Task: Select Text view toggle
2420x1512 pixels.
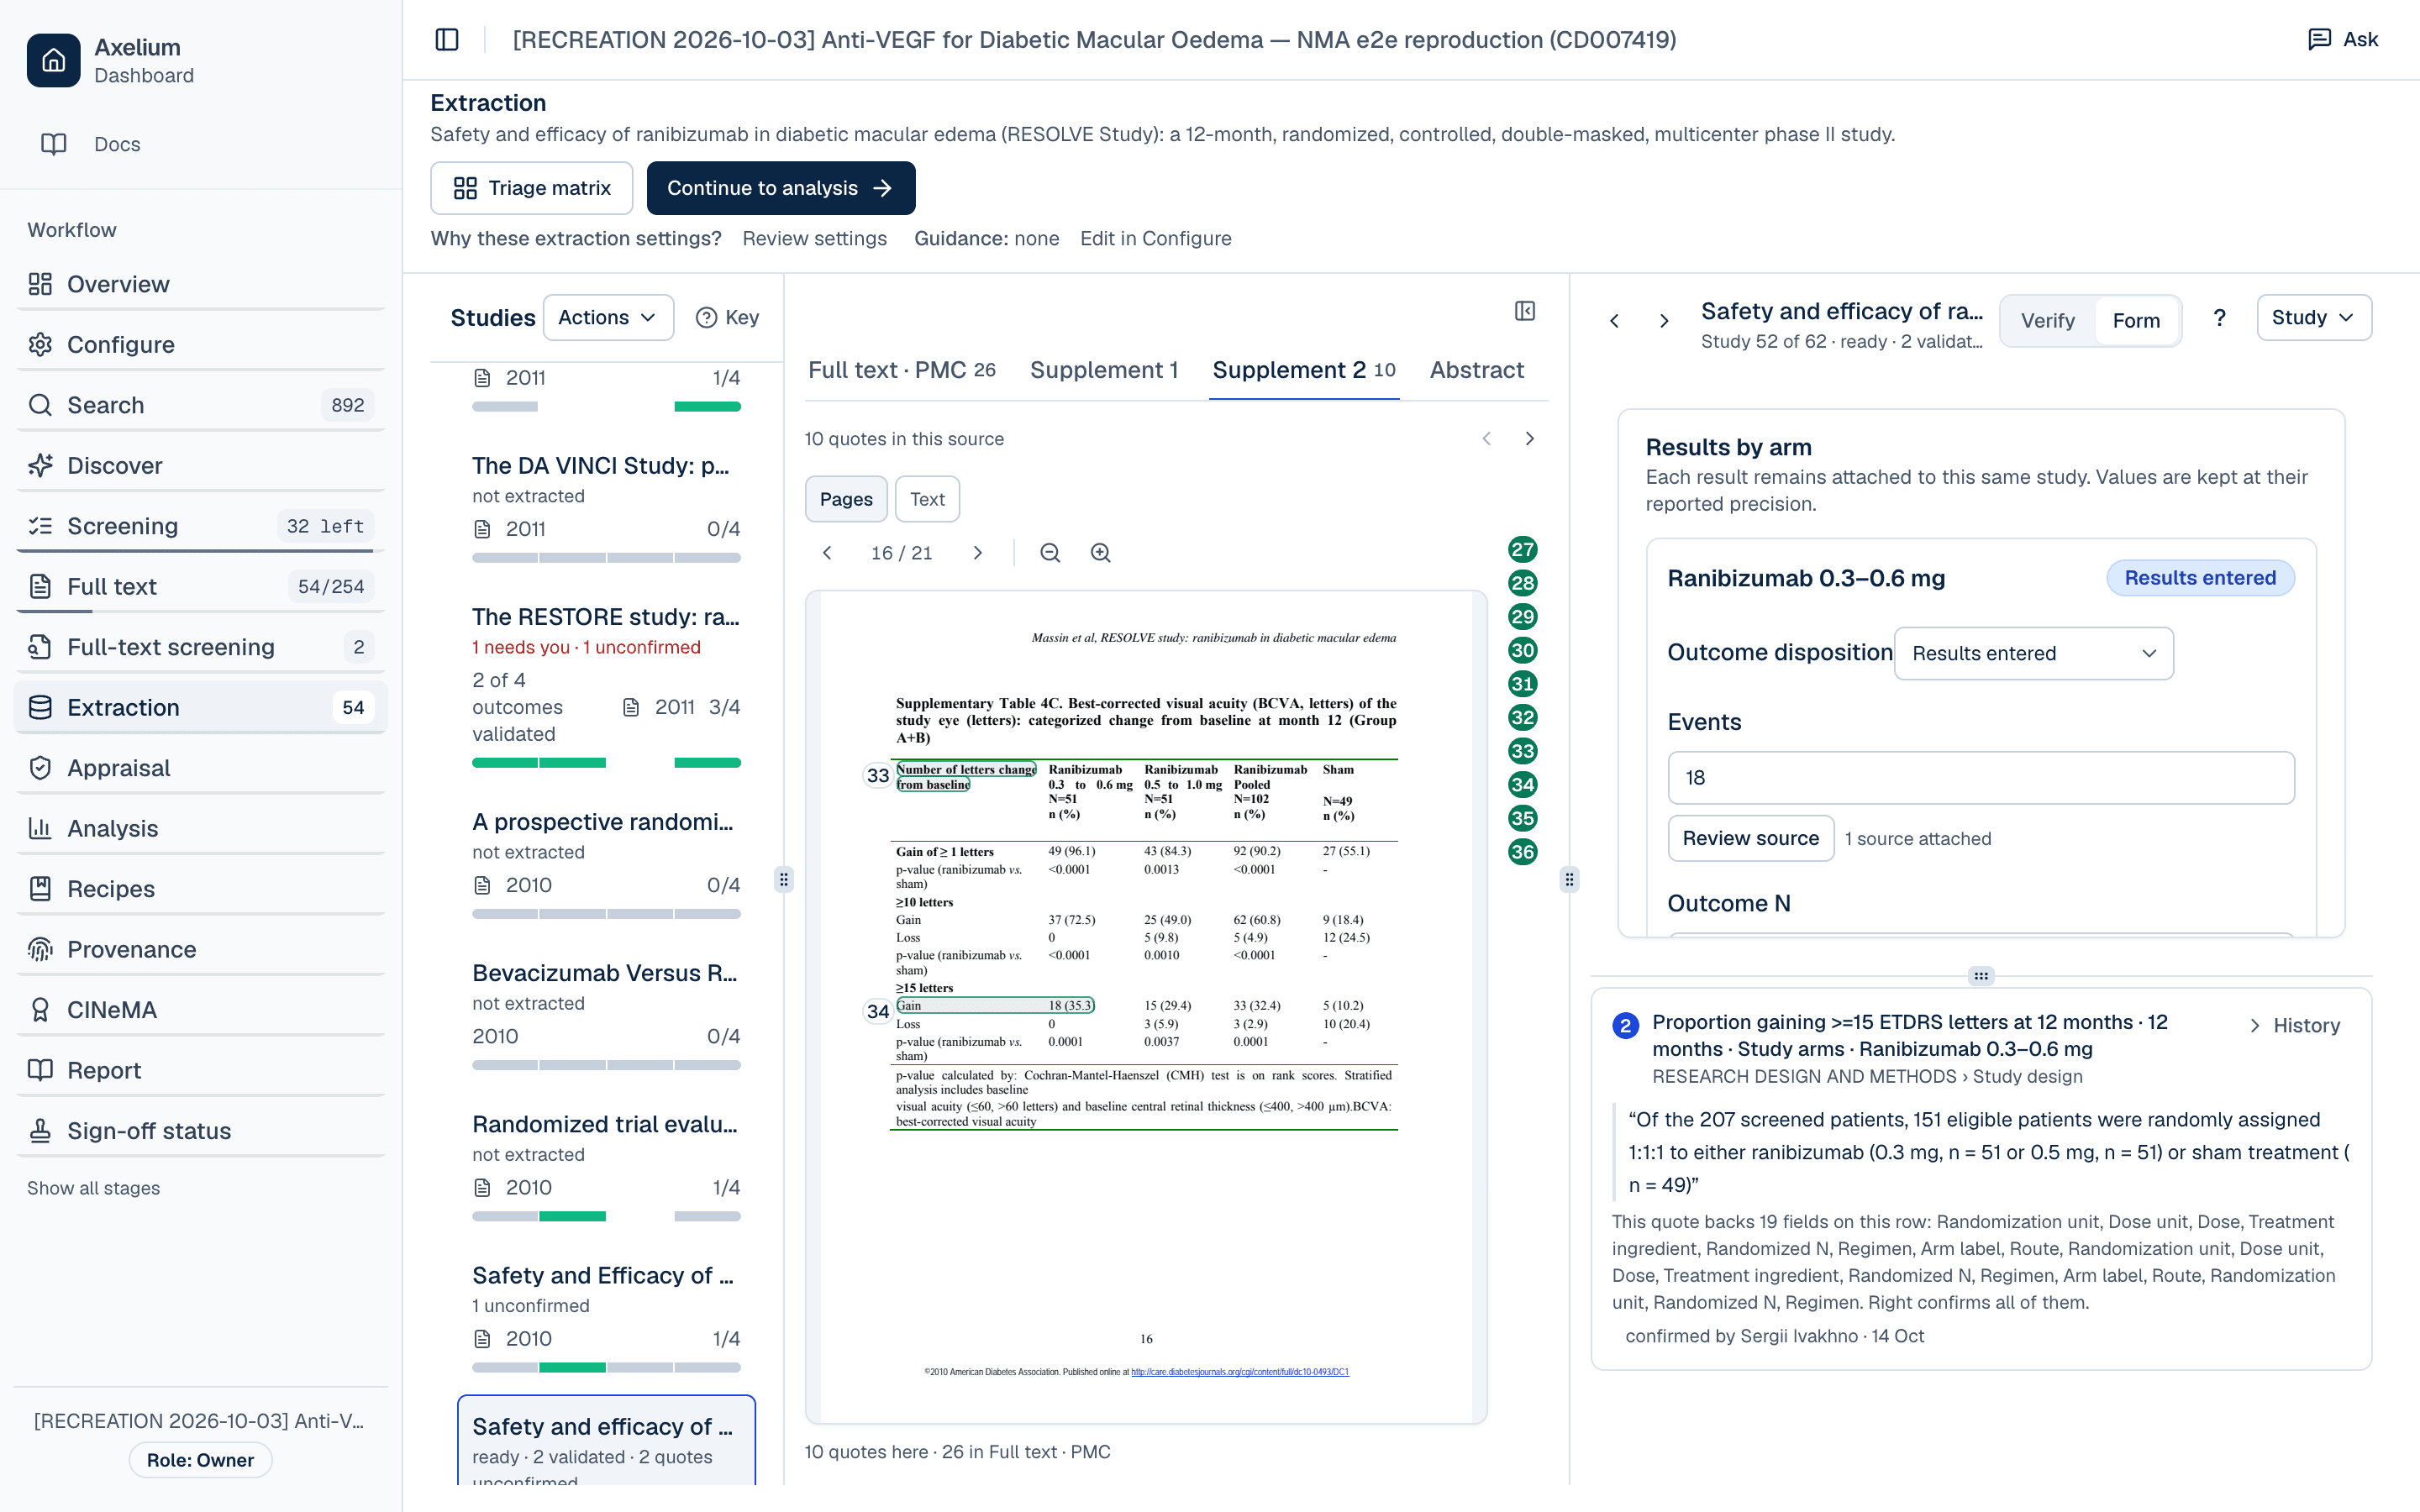Action: (x=927, y=499)
